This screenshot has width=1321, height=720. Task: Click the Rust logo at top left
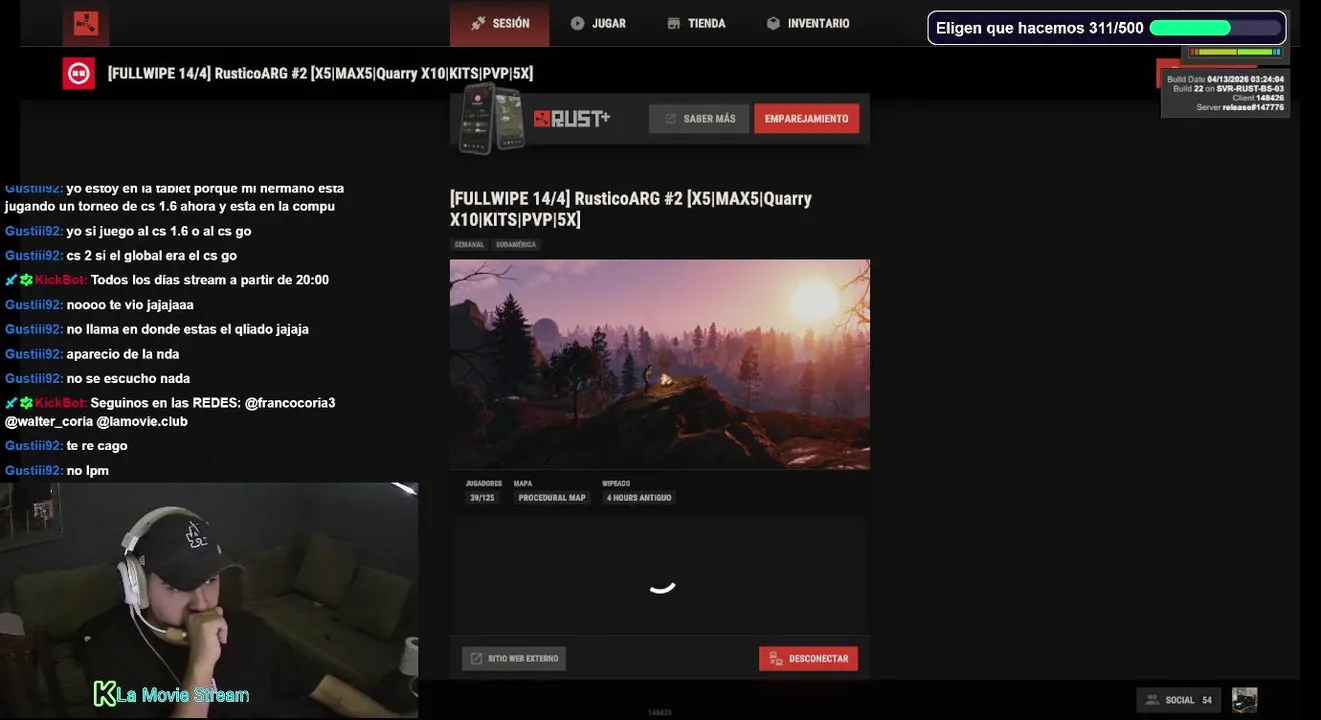86,24
